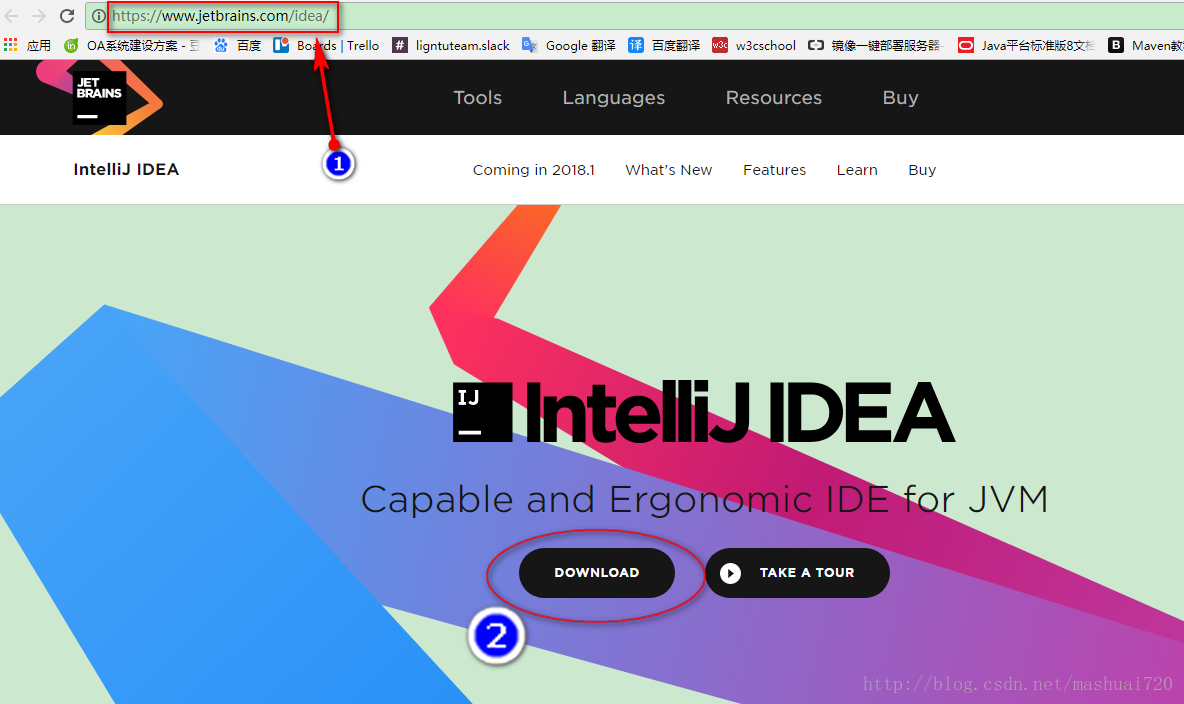Screen dimensions: 1184x704
Task: Open the Maven bookmark on the right
Action: pyautogui.click(x=1150, y=45)
